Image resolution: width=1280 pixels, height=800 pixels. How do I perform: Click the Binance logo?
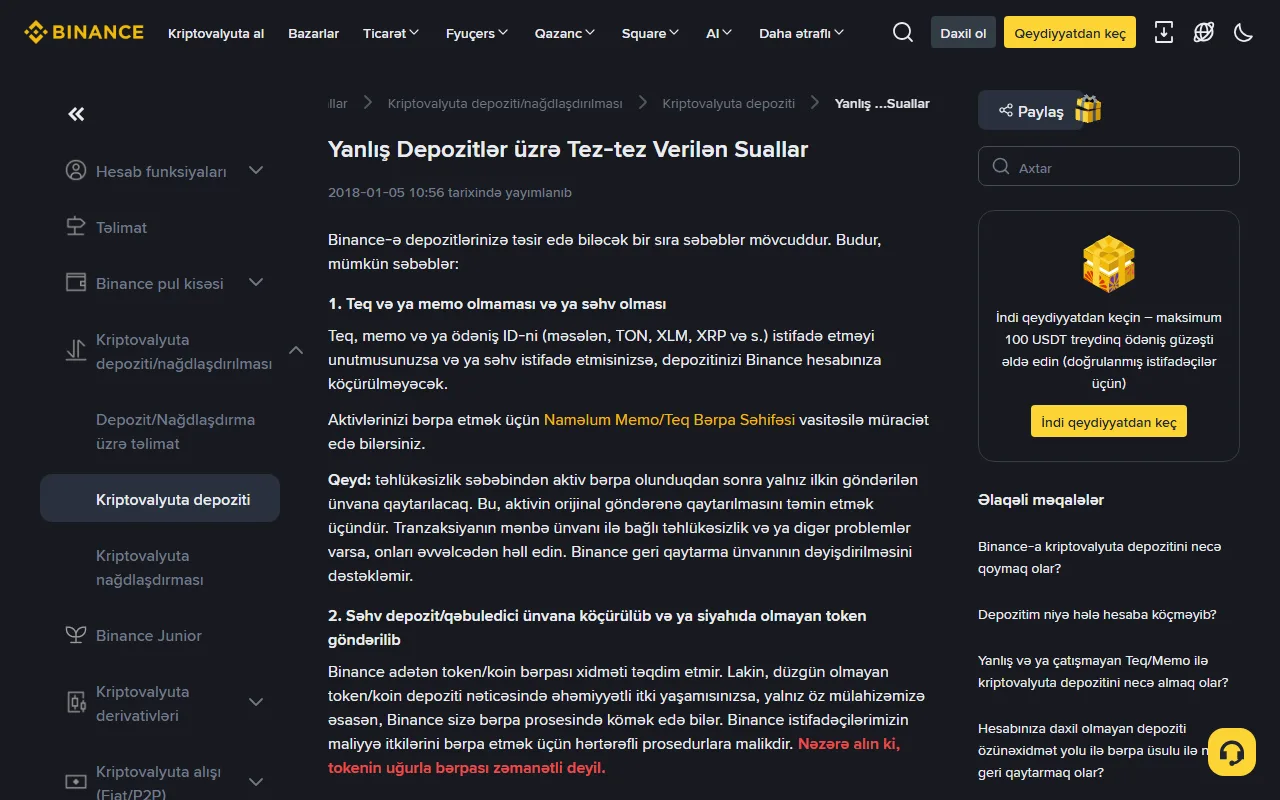(84, 32)
